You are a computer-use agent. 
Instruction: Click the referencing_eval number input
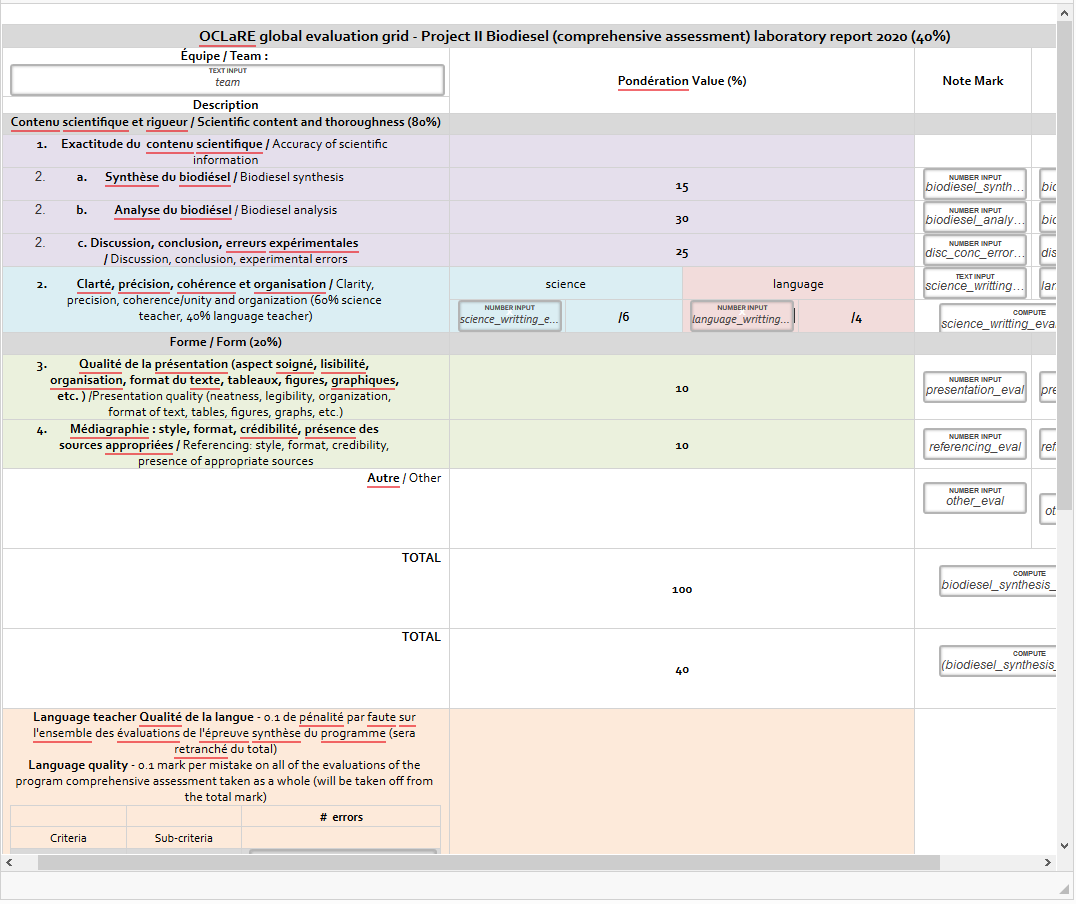[x=974, y=443]
